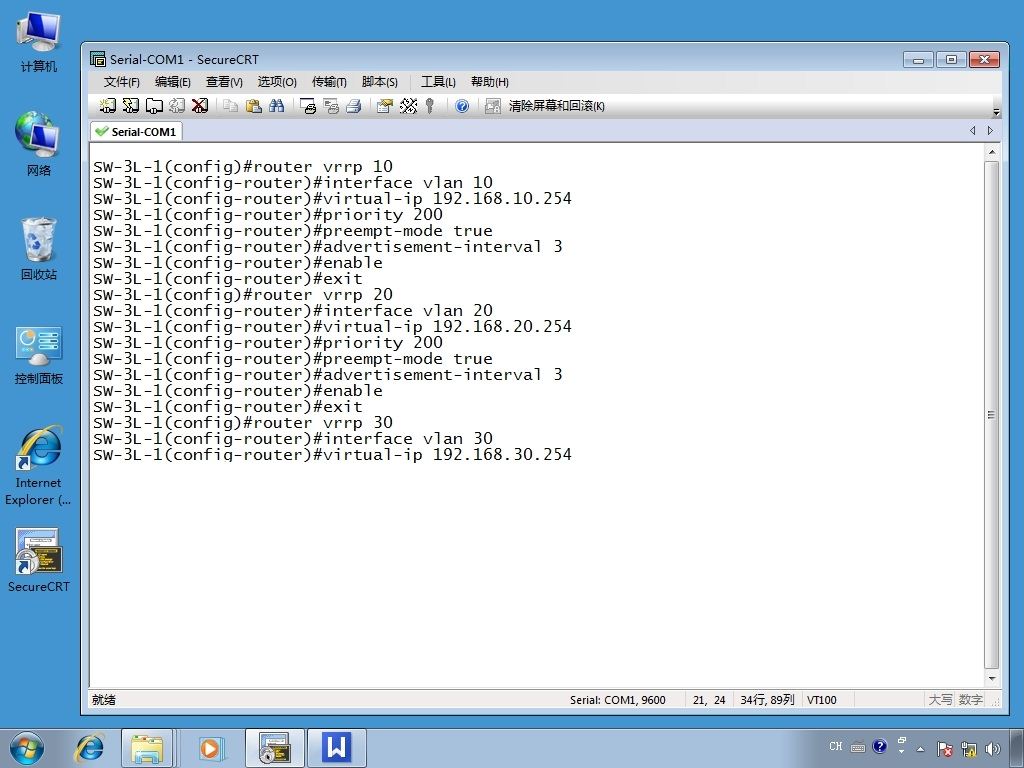1024x768 pixels.
Task: Click the terminal scrollbar up arrow
Action: pos(991,152)
